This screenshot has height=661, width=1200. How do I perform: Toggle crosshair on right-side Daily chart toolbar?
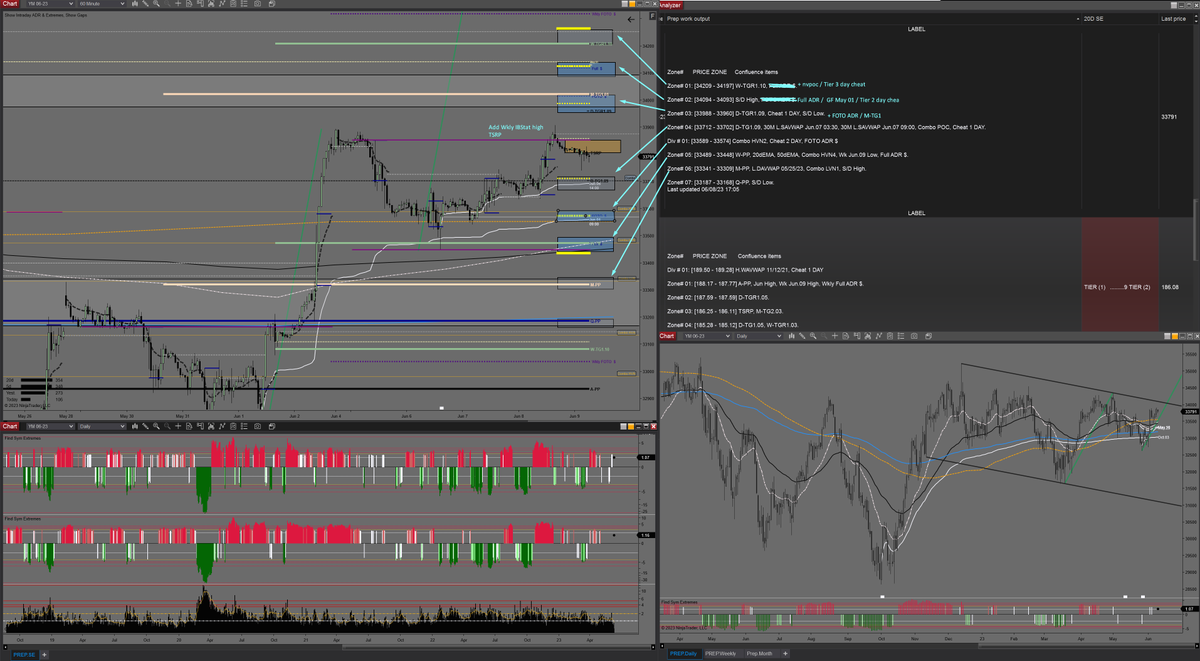click(834, 336)
